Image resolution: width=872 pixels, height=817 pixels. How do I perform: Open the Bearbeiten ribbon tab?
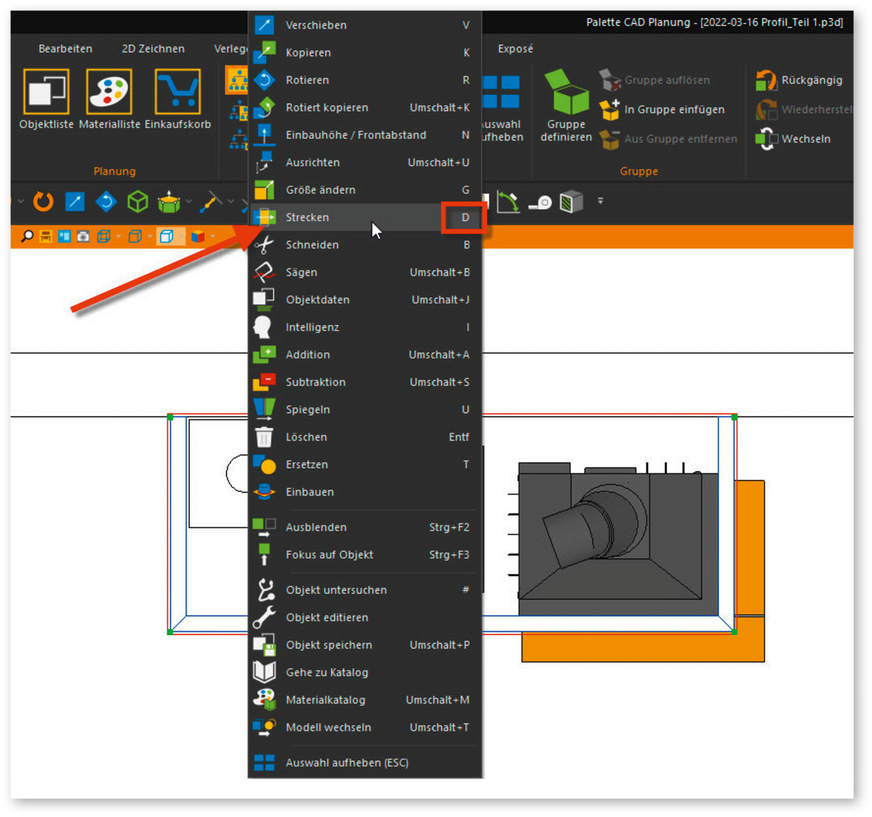click(65, 49)
